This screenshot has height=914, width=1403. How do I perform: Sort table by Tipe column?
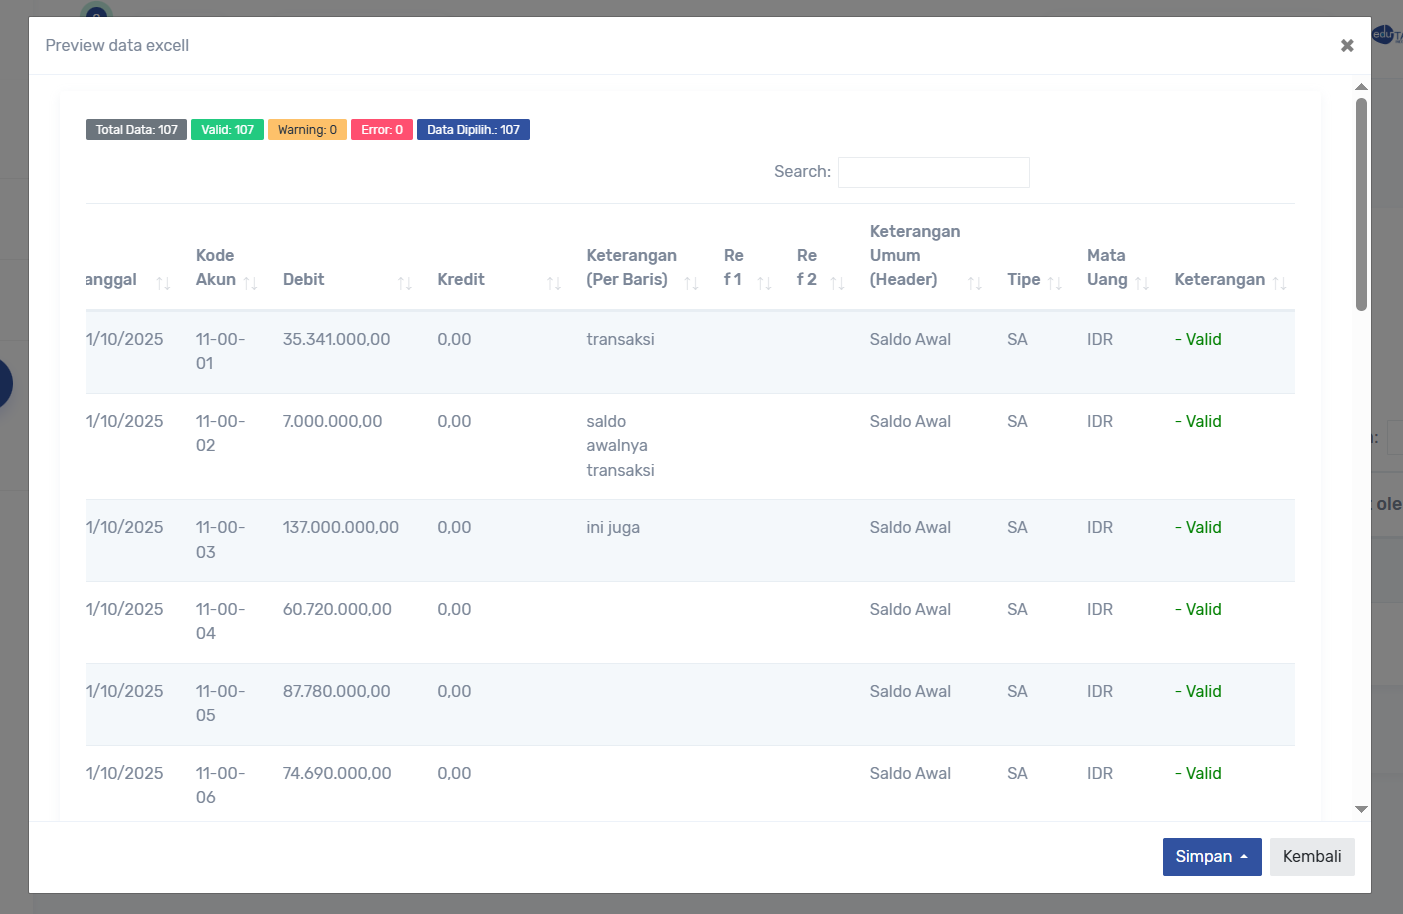tap(1034, 280)
